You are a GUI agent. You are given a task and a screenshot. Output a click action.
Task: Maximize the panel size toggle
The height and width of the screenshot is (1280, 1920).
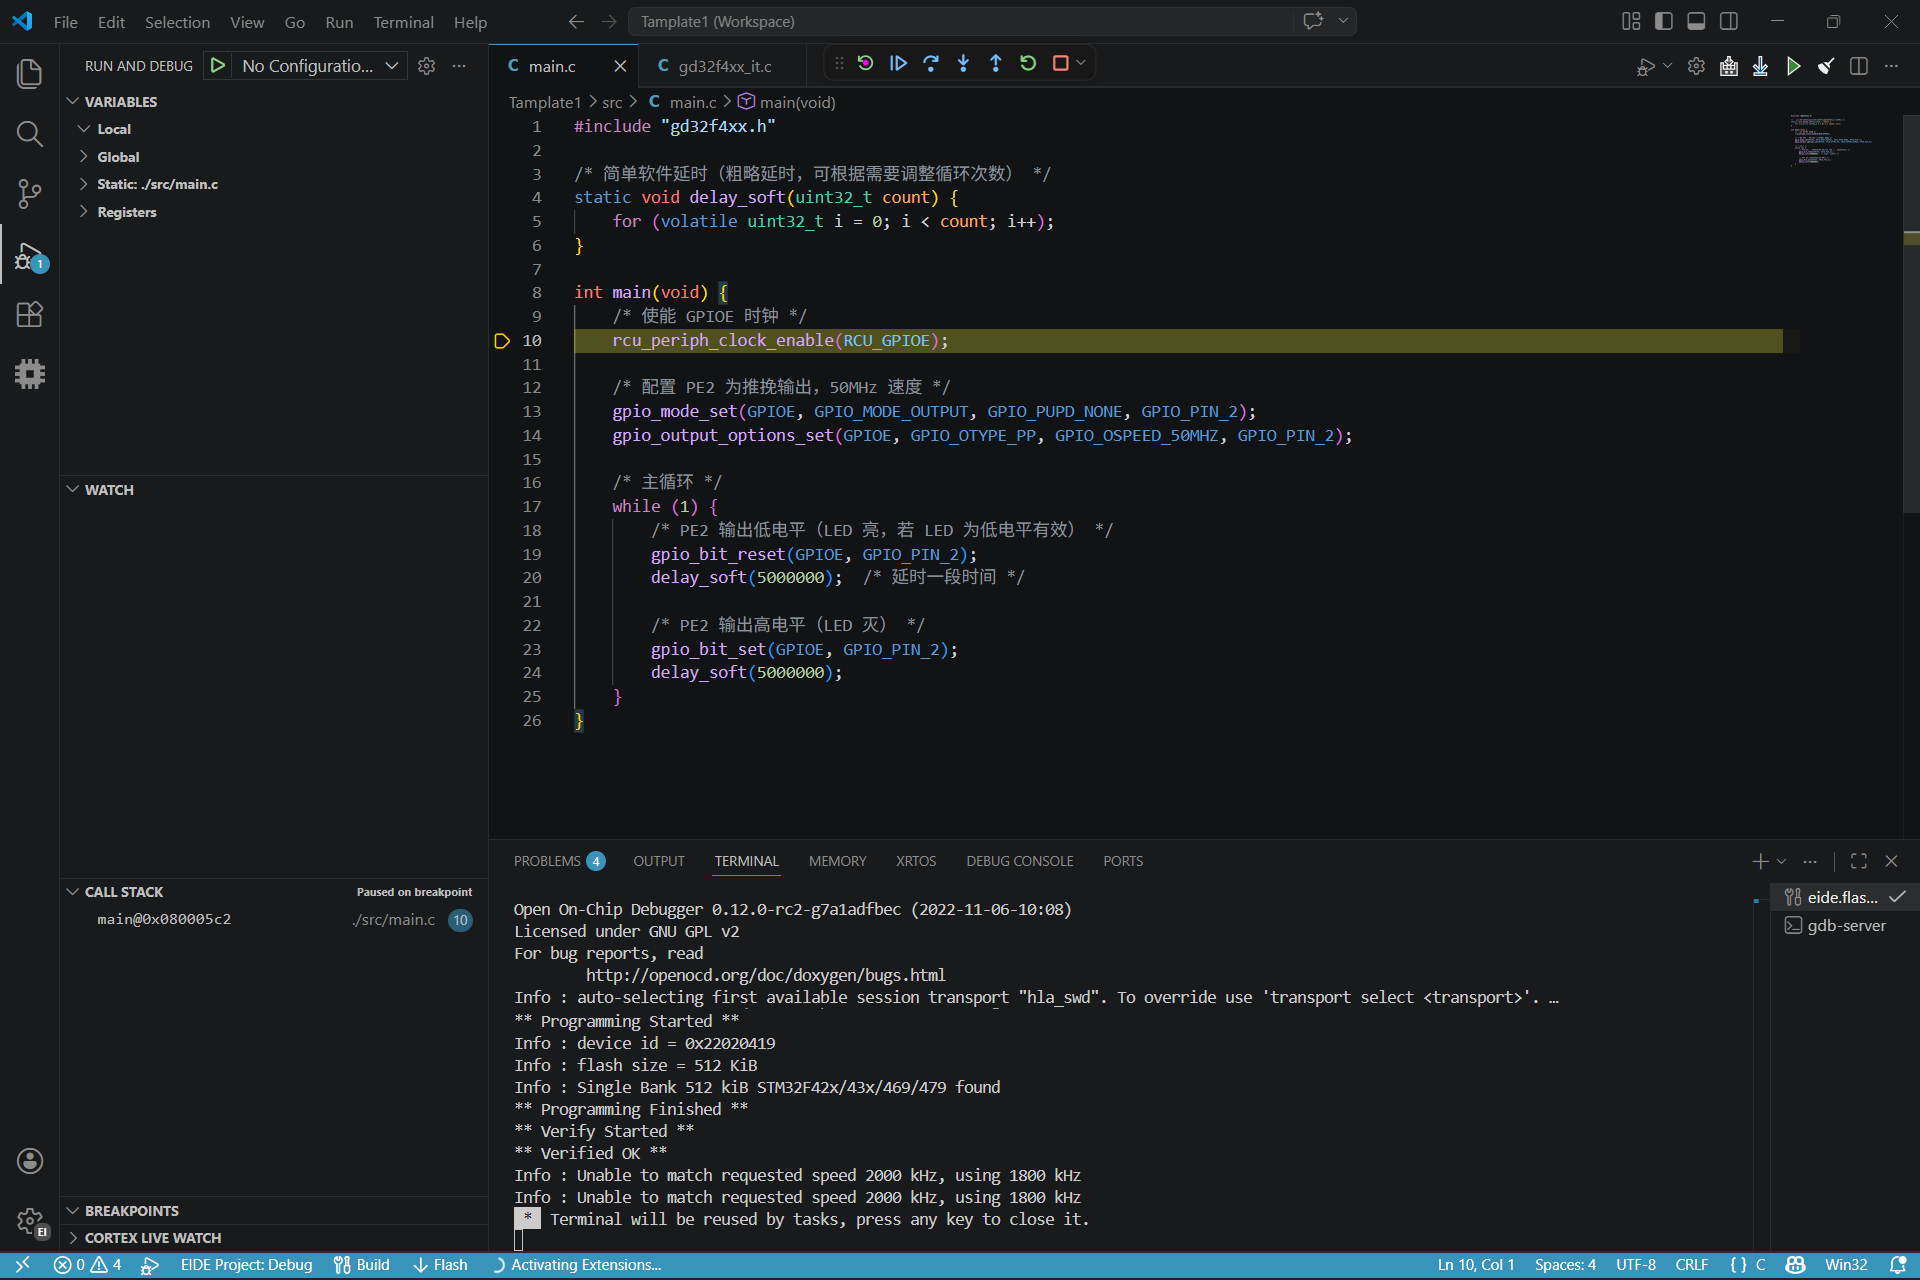1859,861
